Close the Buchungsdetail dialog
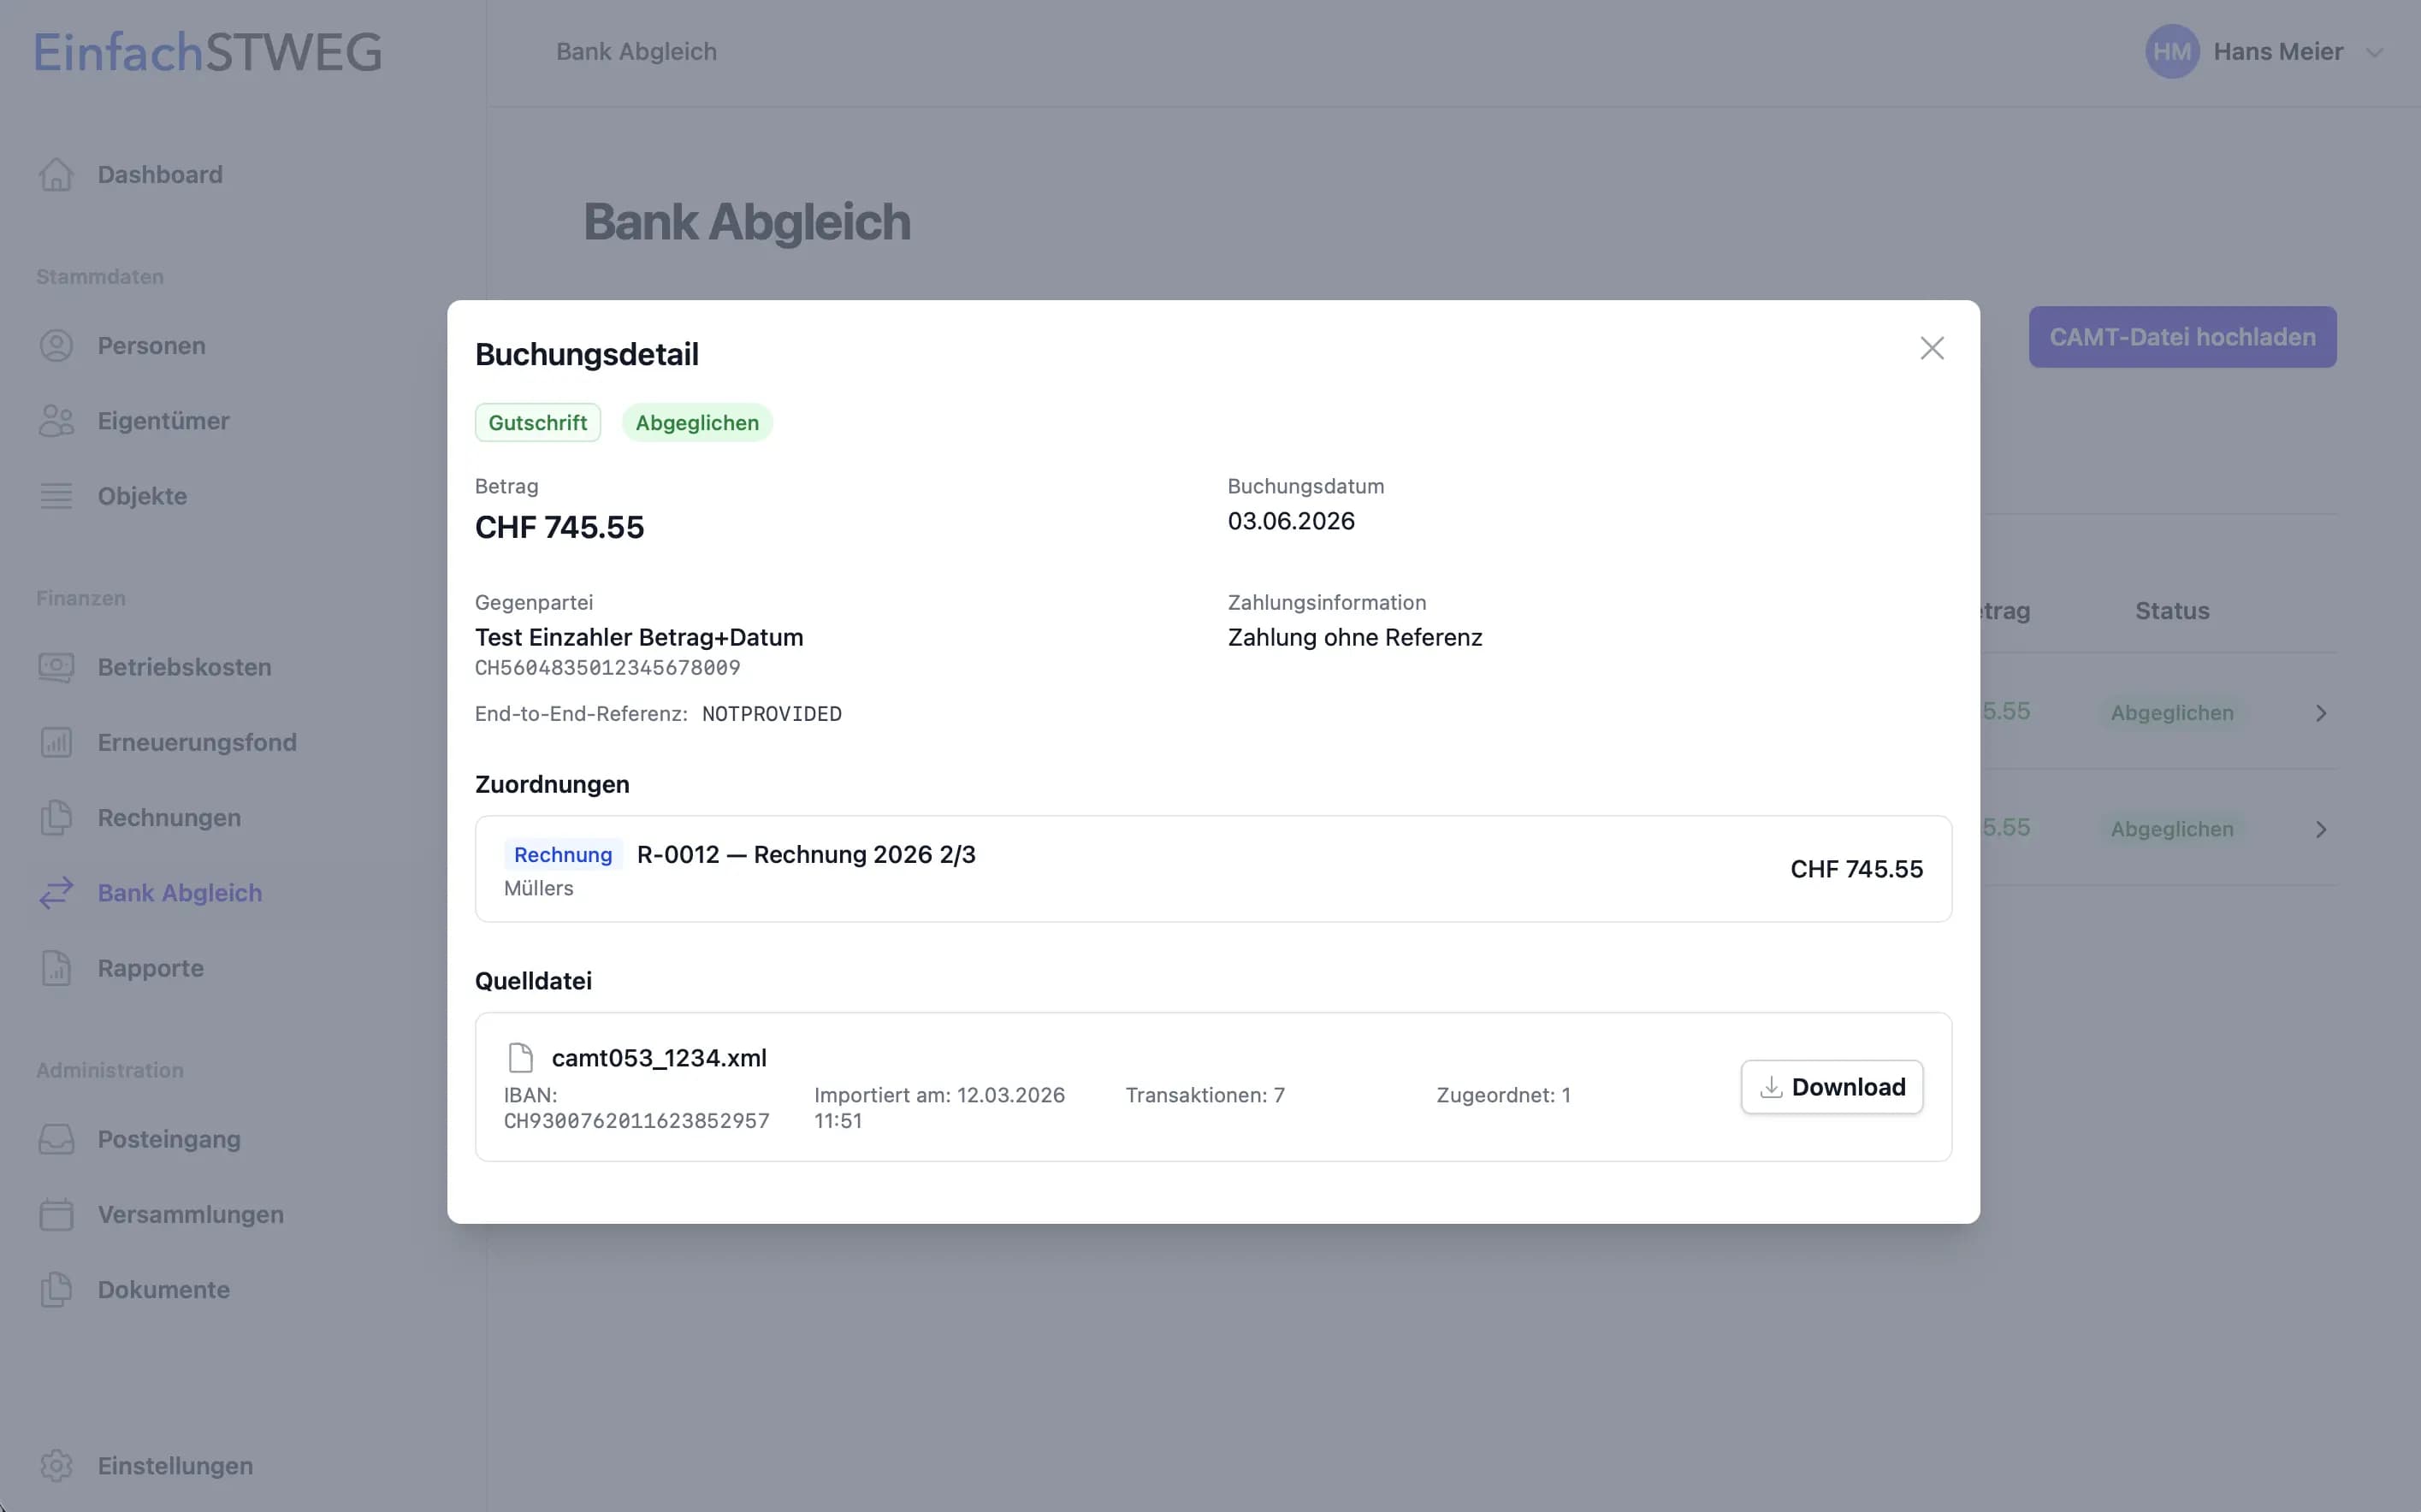 point(1932,348)
